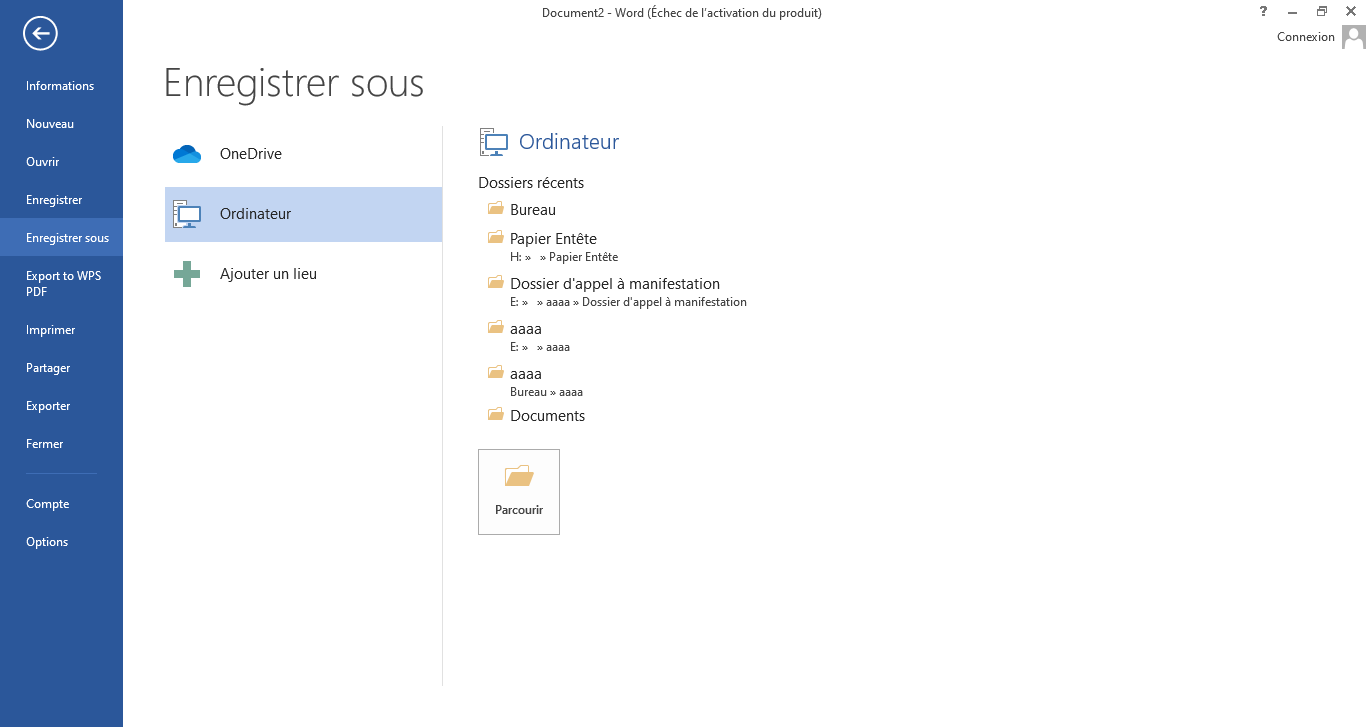Viewport: 1366px width, 727px height.
Task: Open the Informations menu item
Action: tap(61, 86)
